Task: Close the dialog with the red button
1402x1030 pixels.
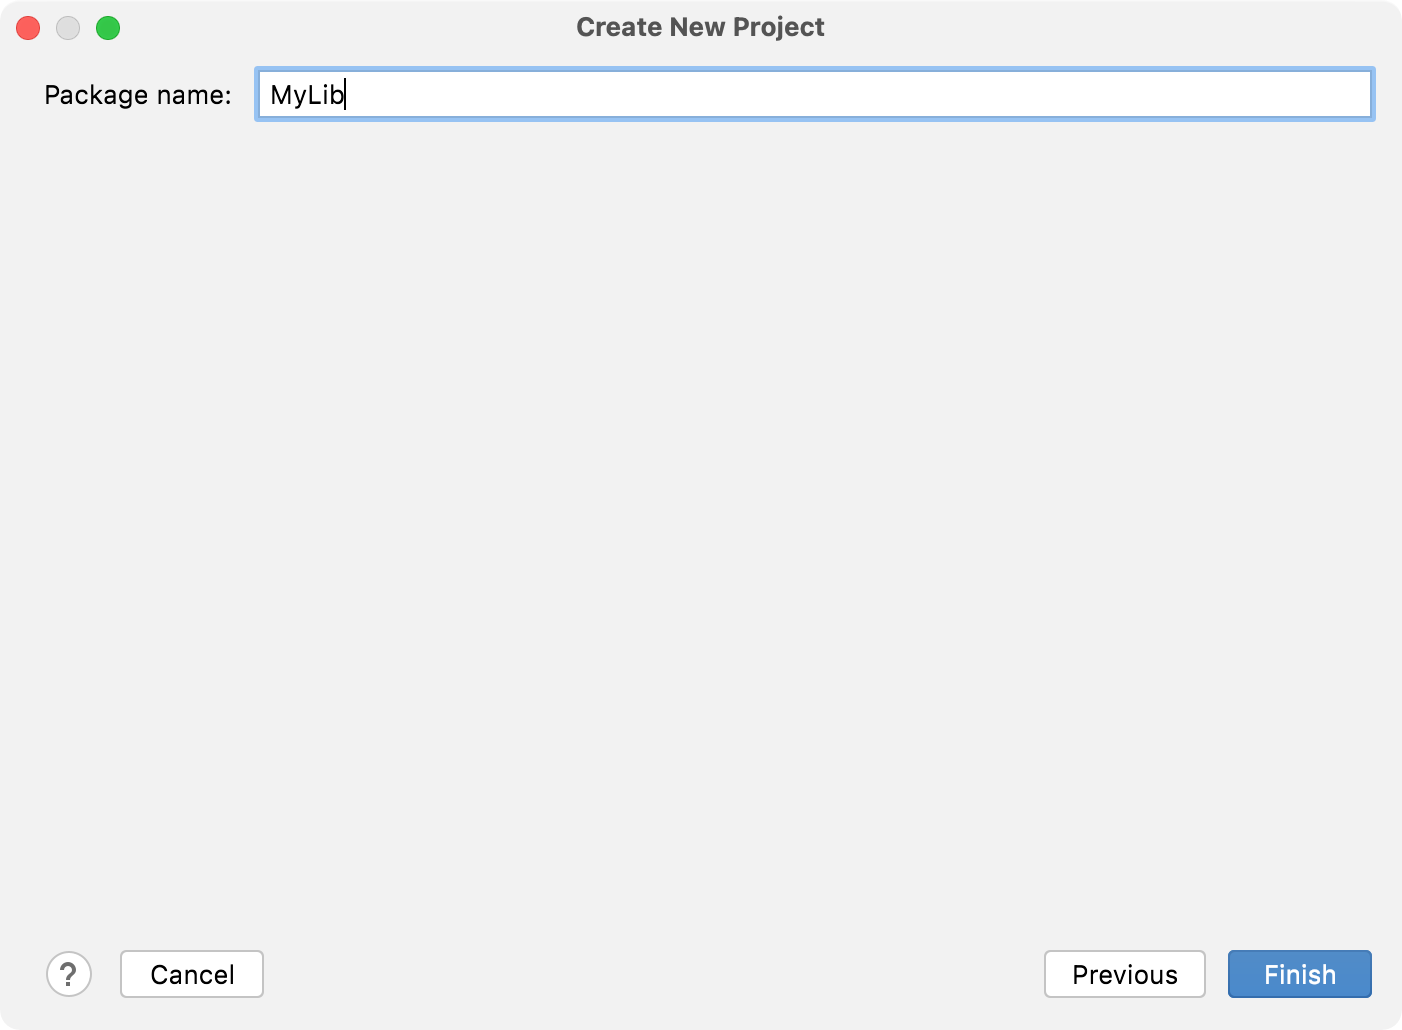Action: click(28, 28)
